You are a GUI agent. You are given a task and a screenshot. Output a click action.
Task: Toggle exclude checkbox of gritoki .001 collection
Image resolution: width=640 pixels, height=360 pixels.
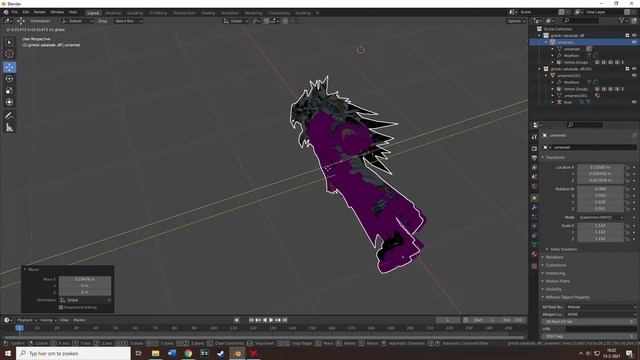[x=627, y=69]
